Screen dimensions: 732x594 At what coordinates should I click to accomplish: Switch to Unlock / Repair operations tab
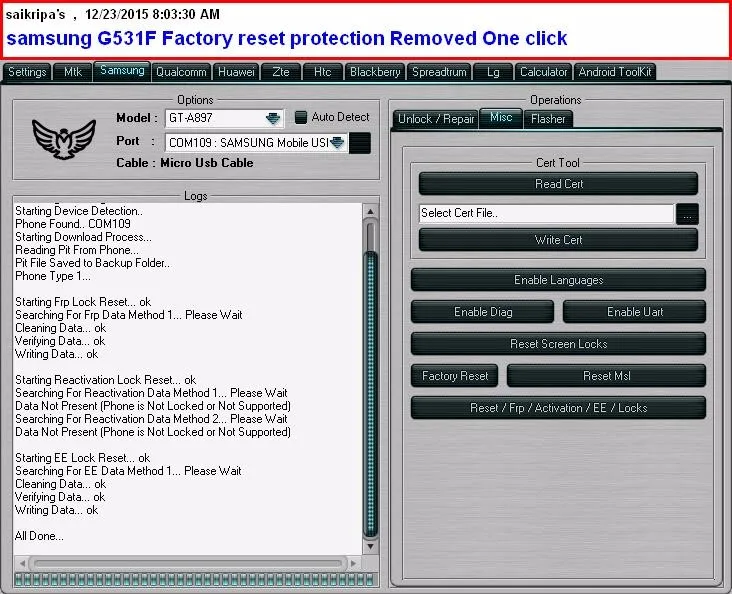[436, 119]
